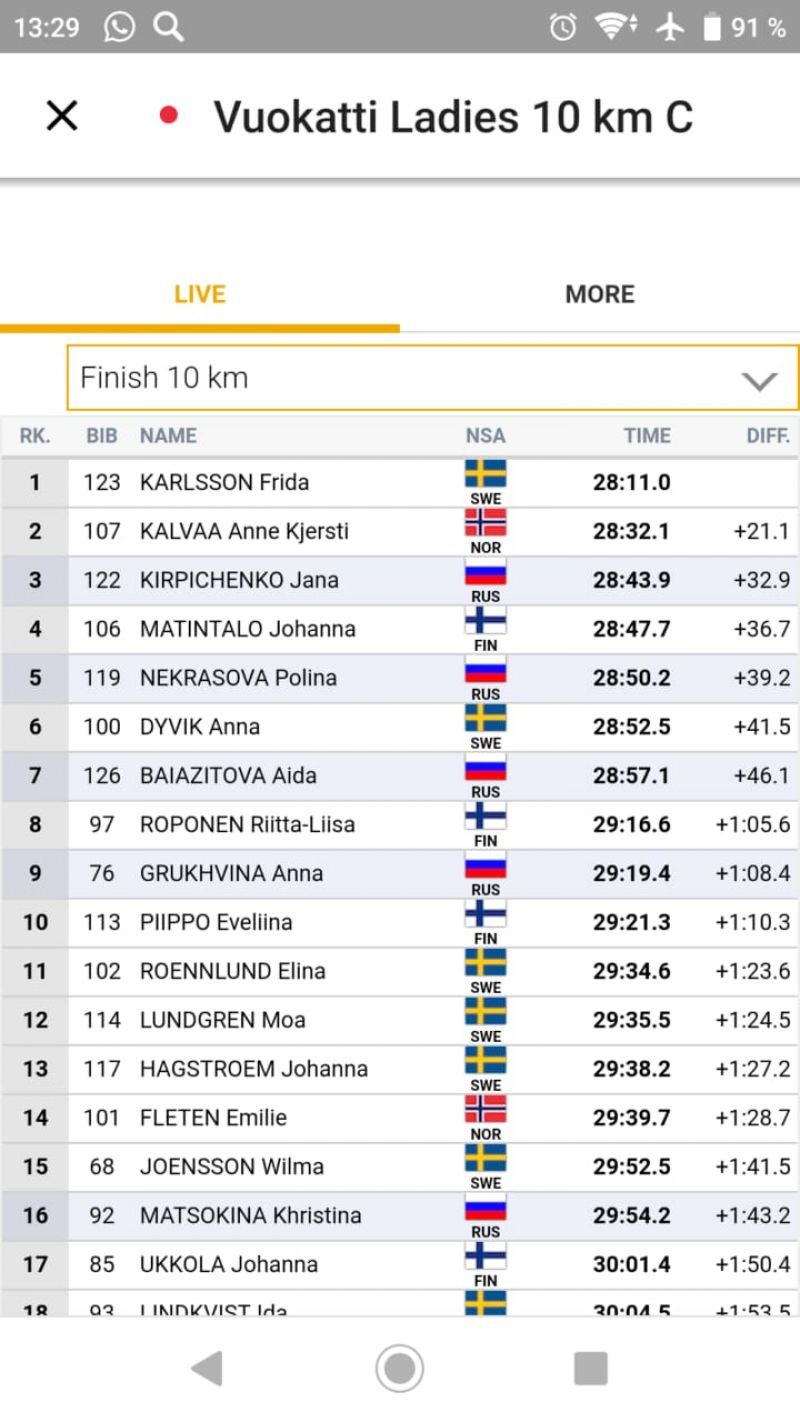800x1422 pixels.
Task: Expand the split selector chevron arrow
Action: (x=759, y=380)
